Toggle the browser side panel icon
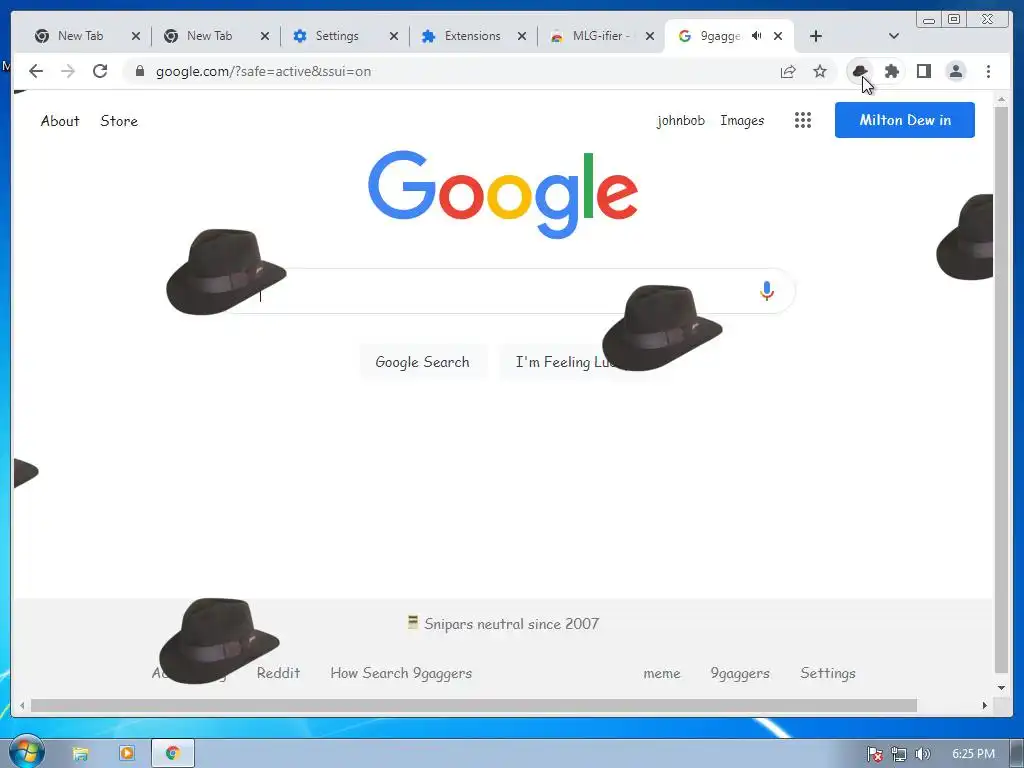The height and width of the screenshot is (768, 1024). [923, 71]
